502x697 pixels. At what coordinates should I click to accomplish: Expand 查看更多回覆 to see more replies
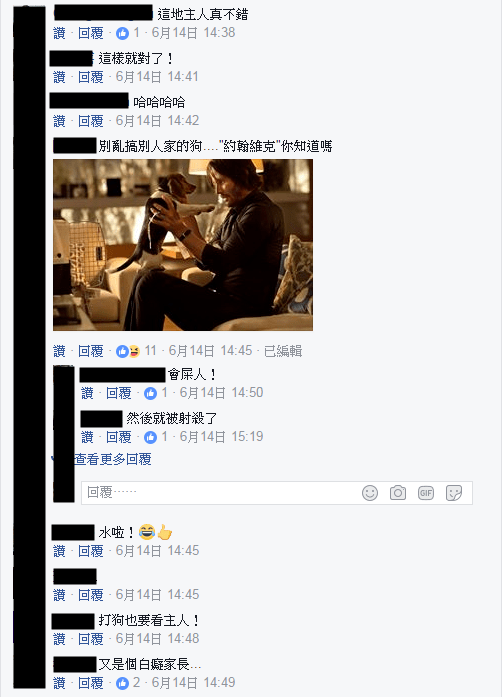point(112,459)
